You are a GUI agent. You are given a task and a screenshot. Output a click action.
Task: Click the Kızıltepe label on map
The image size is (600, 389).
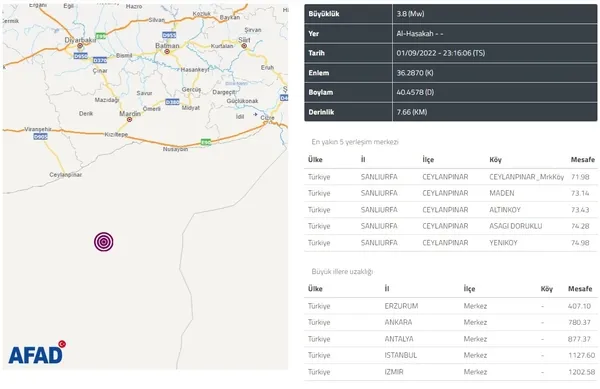click(116, 134)
